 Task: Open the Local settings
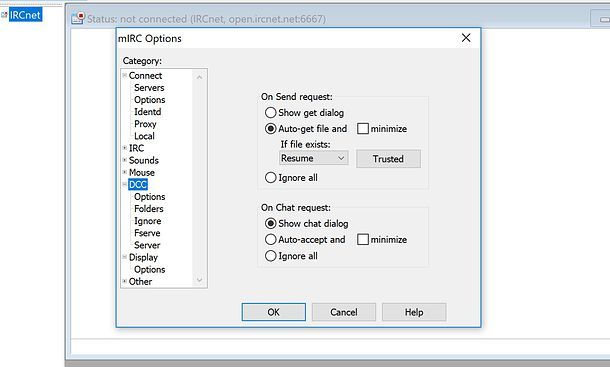click(x=144, y=136)
